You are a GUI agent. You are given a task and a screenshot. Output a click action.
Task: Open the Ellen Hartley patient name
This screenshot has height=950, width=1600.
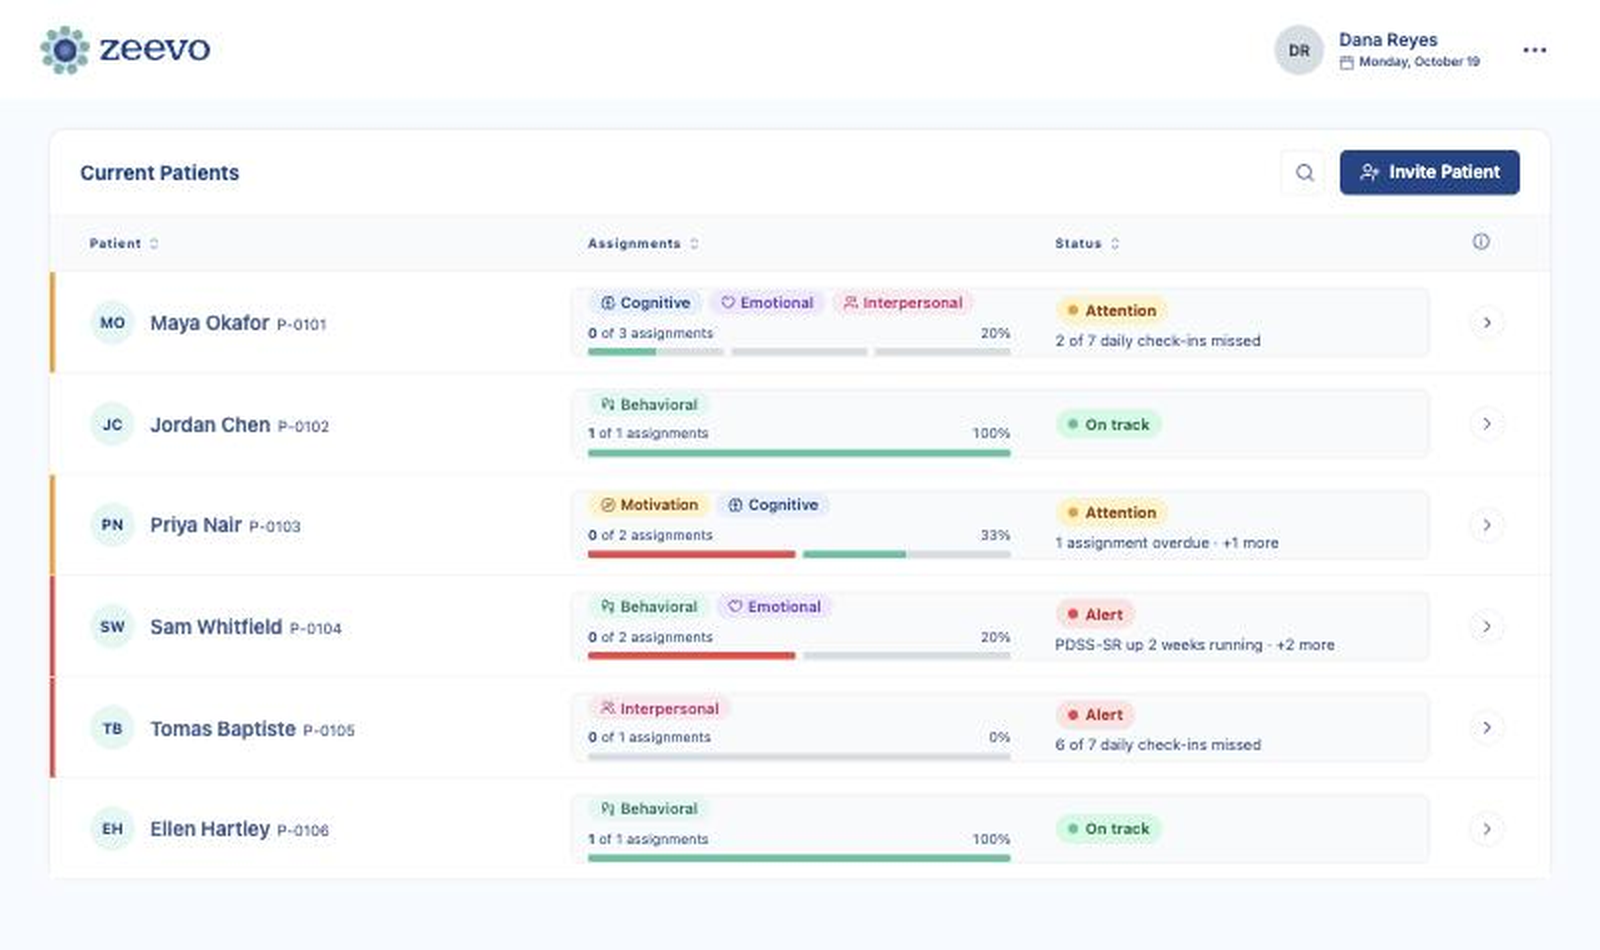pyautogui.click(x=210, y=829)
